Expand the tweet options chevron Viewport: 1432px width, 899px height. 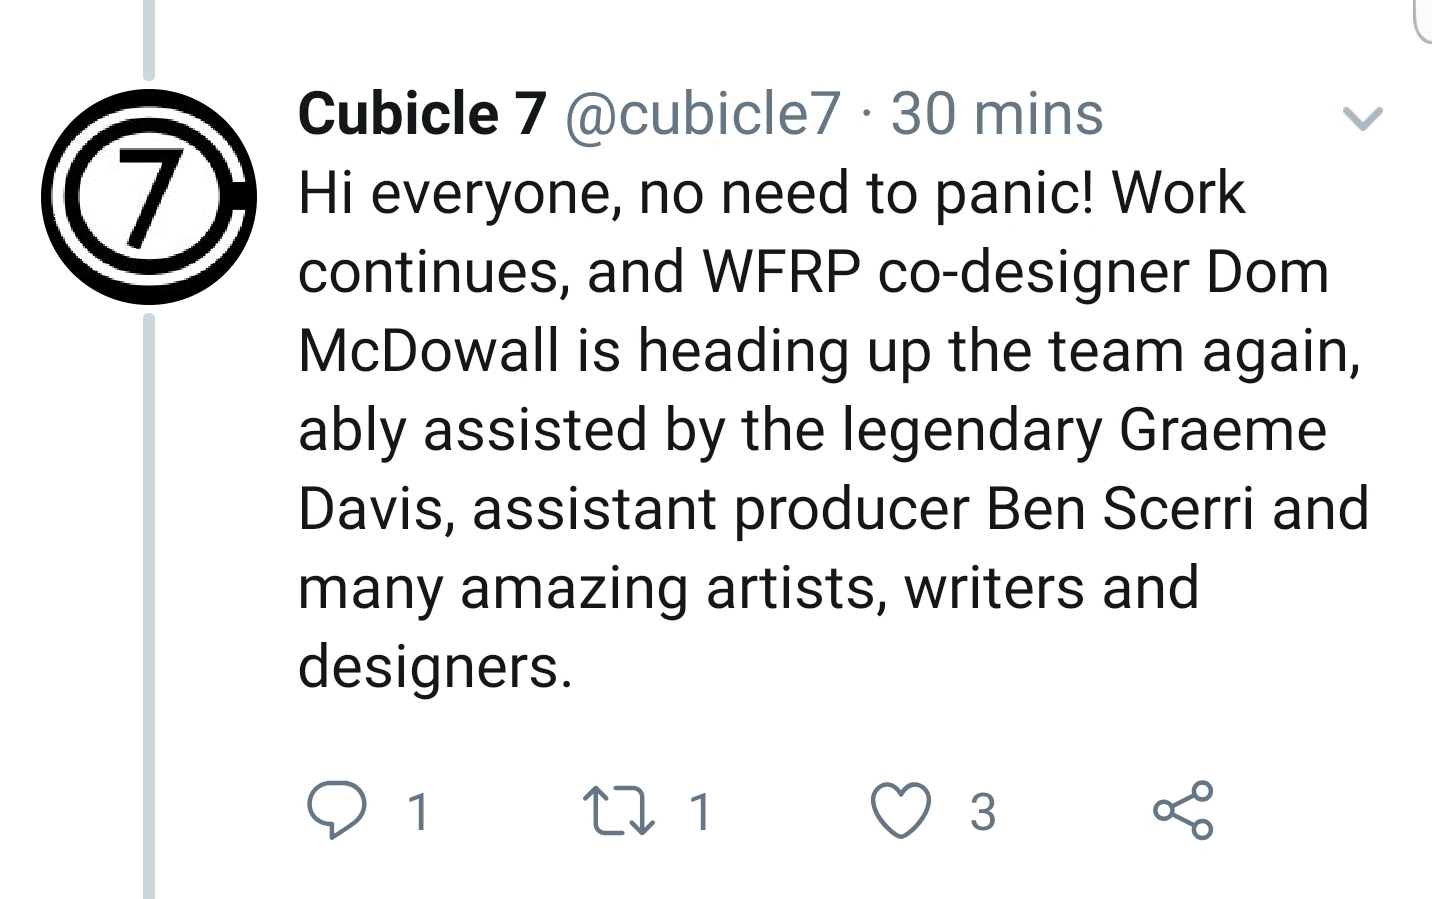[x=1361, y=119]
